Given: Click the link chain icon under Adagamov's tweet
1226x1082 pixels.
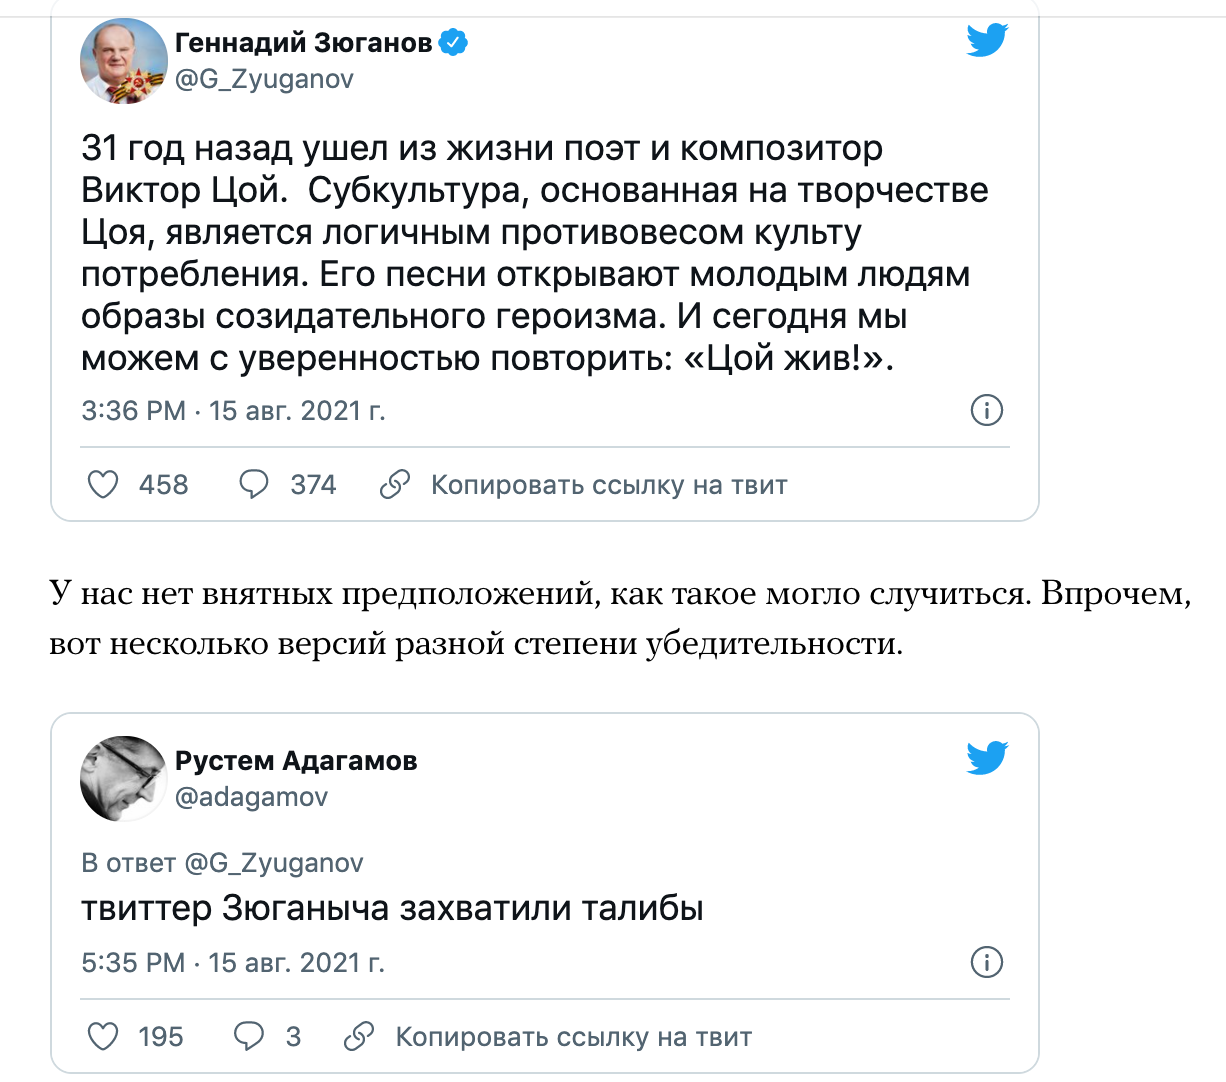Looking at the screenshot, I should click(359, 1037).
